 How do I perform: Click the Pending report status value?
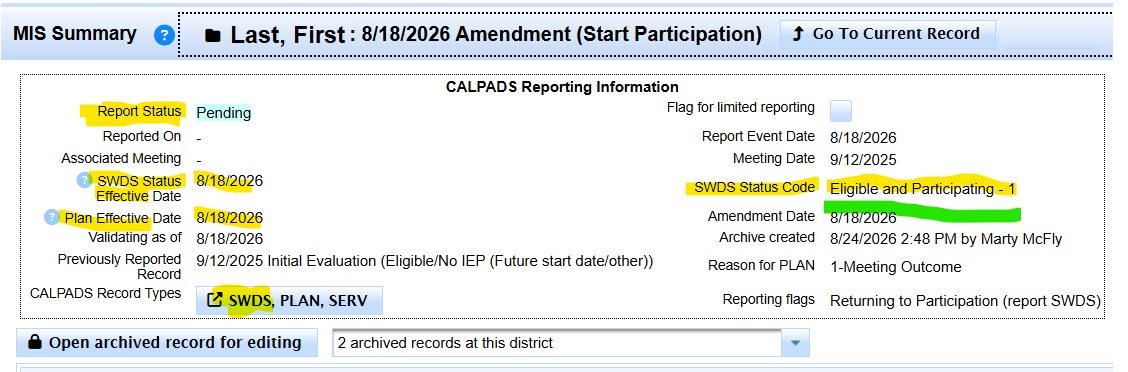224,113
